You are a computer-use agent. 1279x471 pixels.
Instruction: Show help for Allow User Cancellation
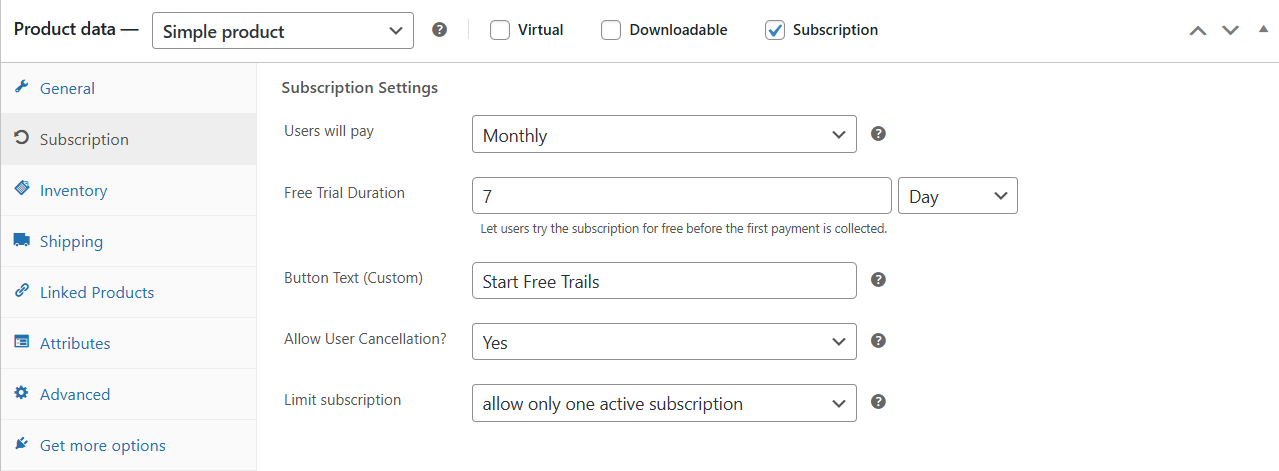pyautogui.click(x=878, y=341)
